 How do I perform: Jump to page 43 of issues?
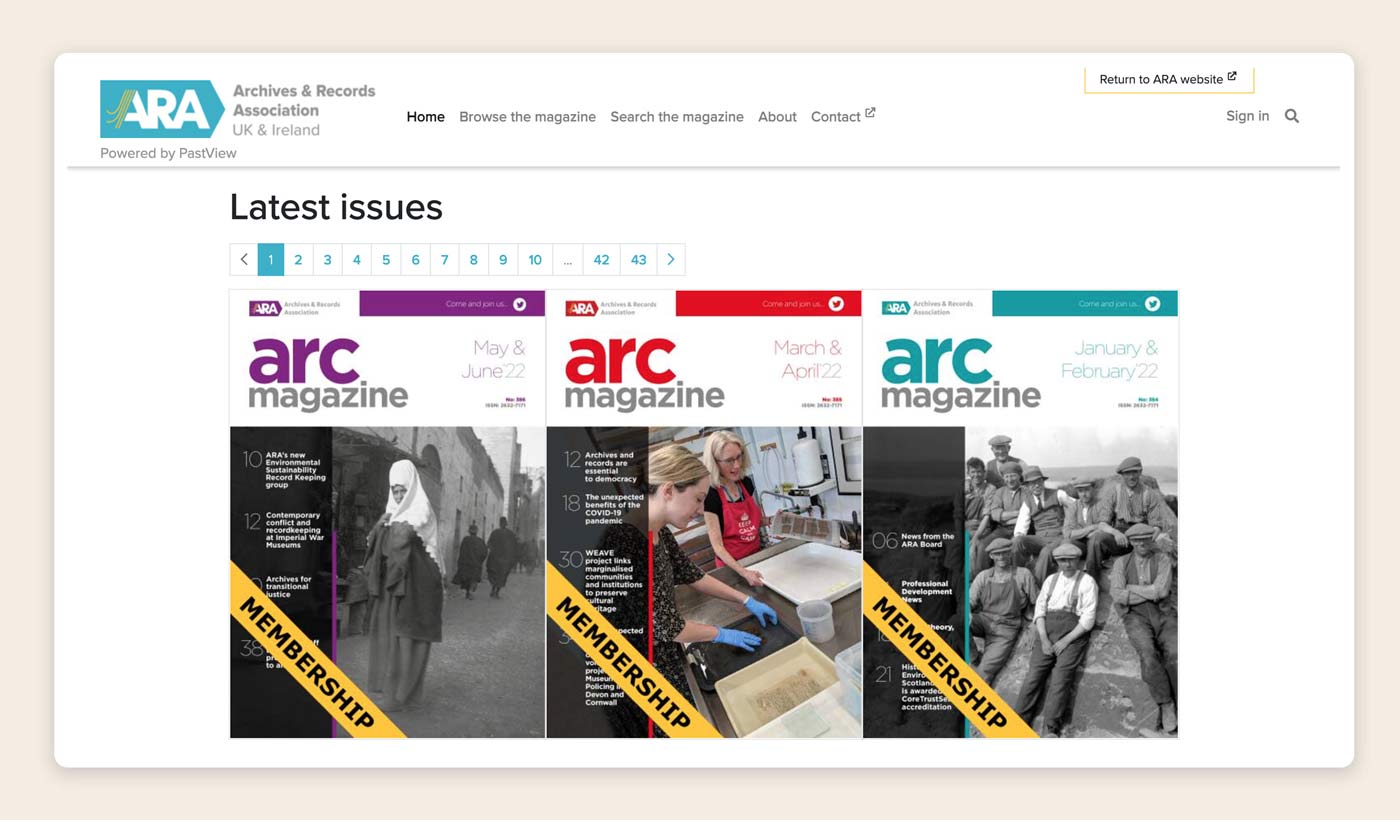[x=638, y=260]
